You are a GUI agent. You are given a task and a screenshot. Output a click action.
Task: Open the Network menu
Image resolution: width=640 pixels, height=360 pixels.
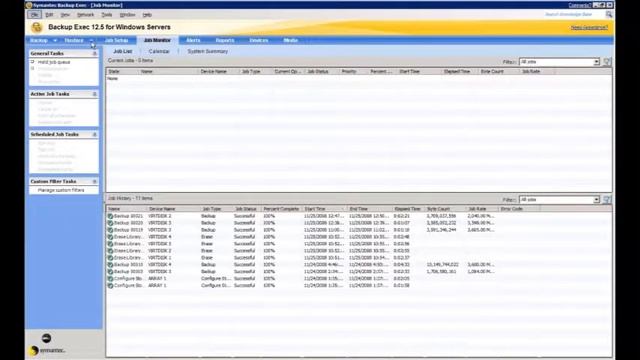[85, 15]
